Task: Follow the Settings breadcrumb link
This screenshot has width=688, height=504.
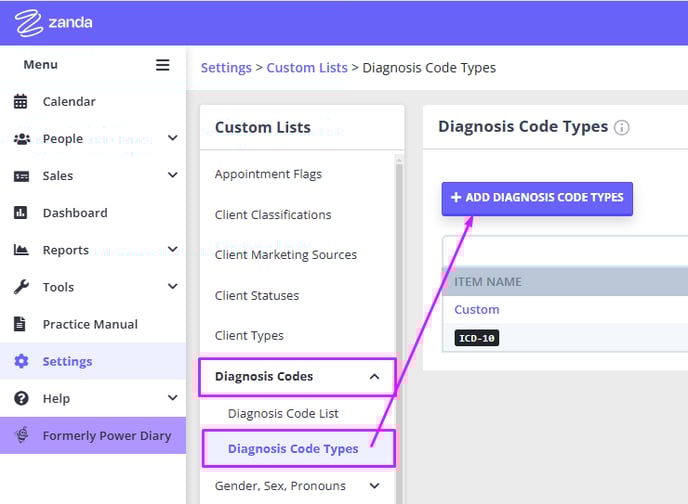Action: coord(226,68)
